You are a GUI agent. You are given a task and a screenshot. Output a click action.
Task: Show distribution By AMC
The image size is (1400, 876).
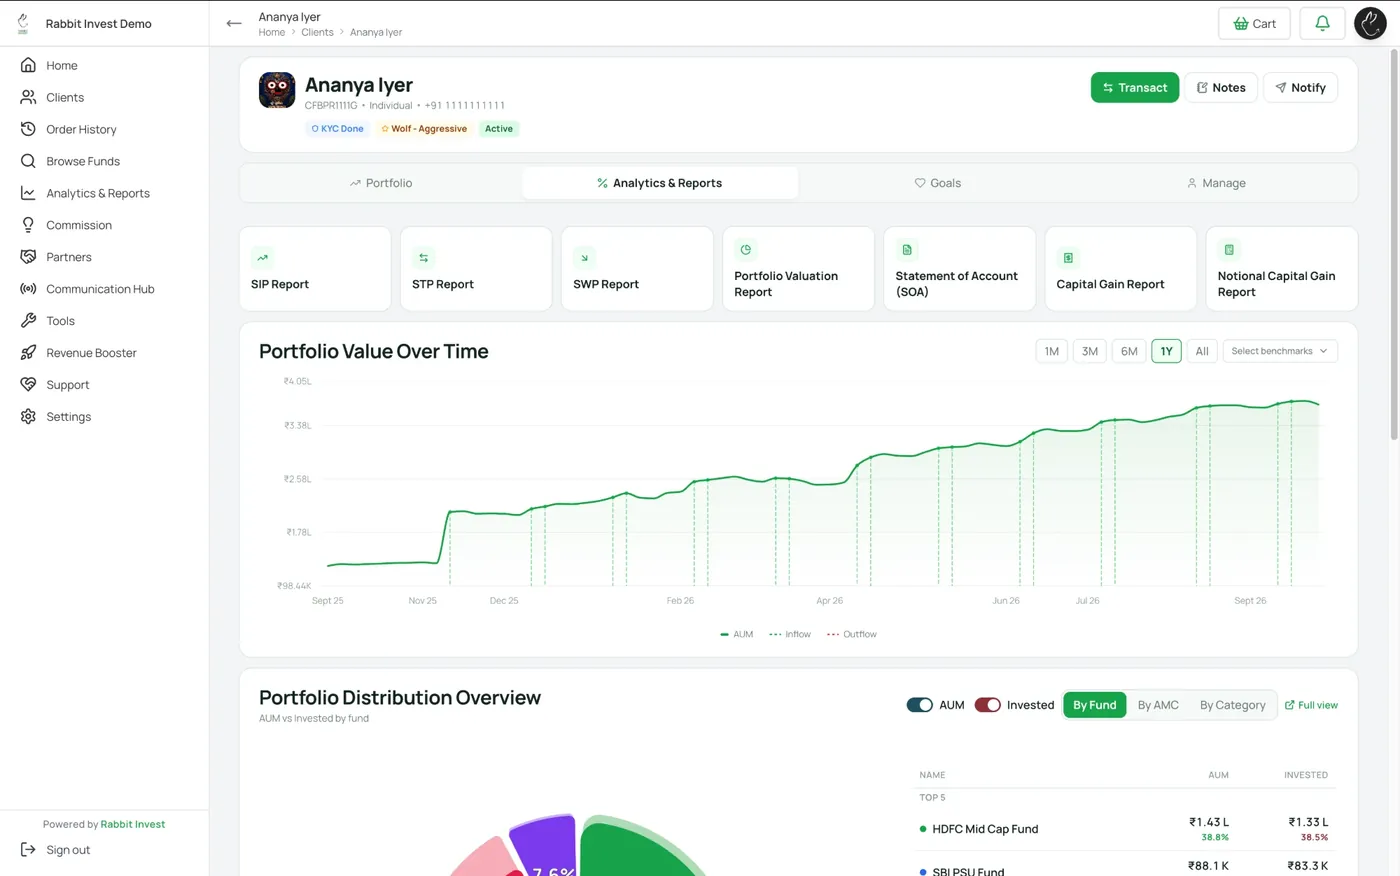pos(1158,705)
